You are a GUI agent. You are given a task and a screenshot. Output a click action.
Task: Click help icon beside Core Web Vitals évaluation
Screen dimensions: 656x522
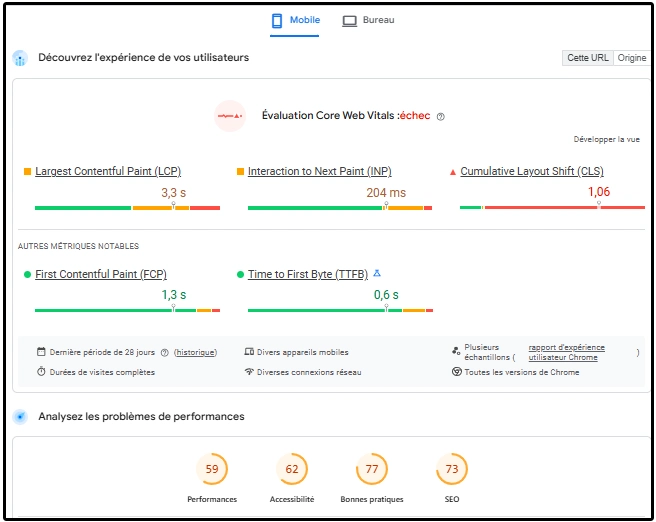pos(441,116)
